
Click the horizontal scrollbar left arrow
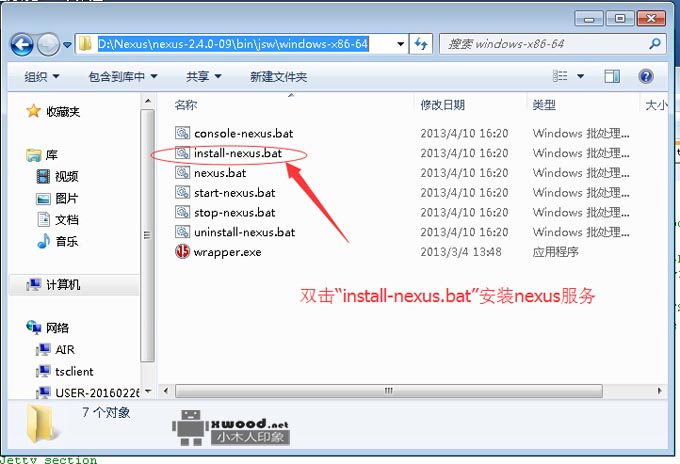pos(166,391)
